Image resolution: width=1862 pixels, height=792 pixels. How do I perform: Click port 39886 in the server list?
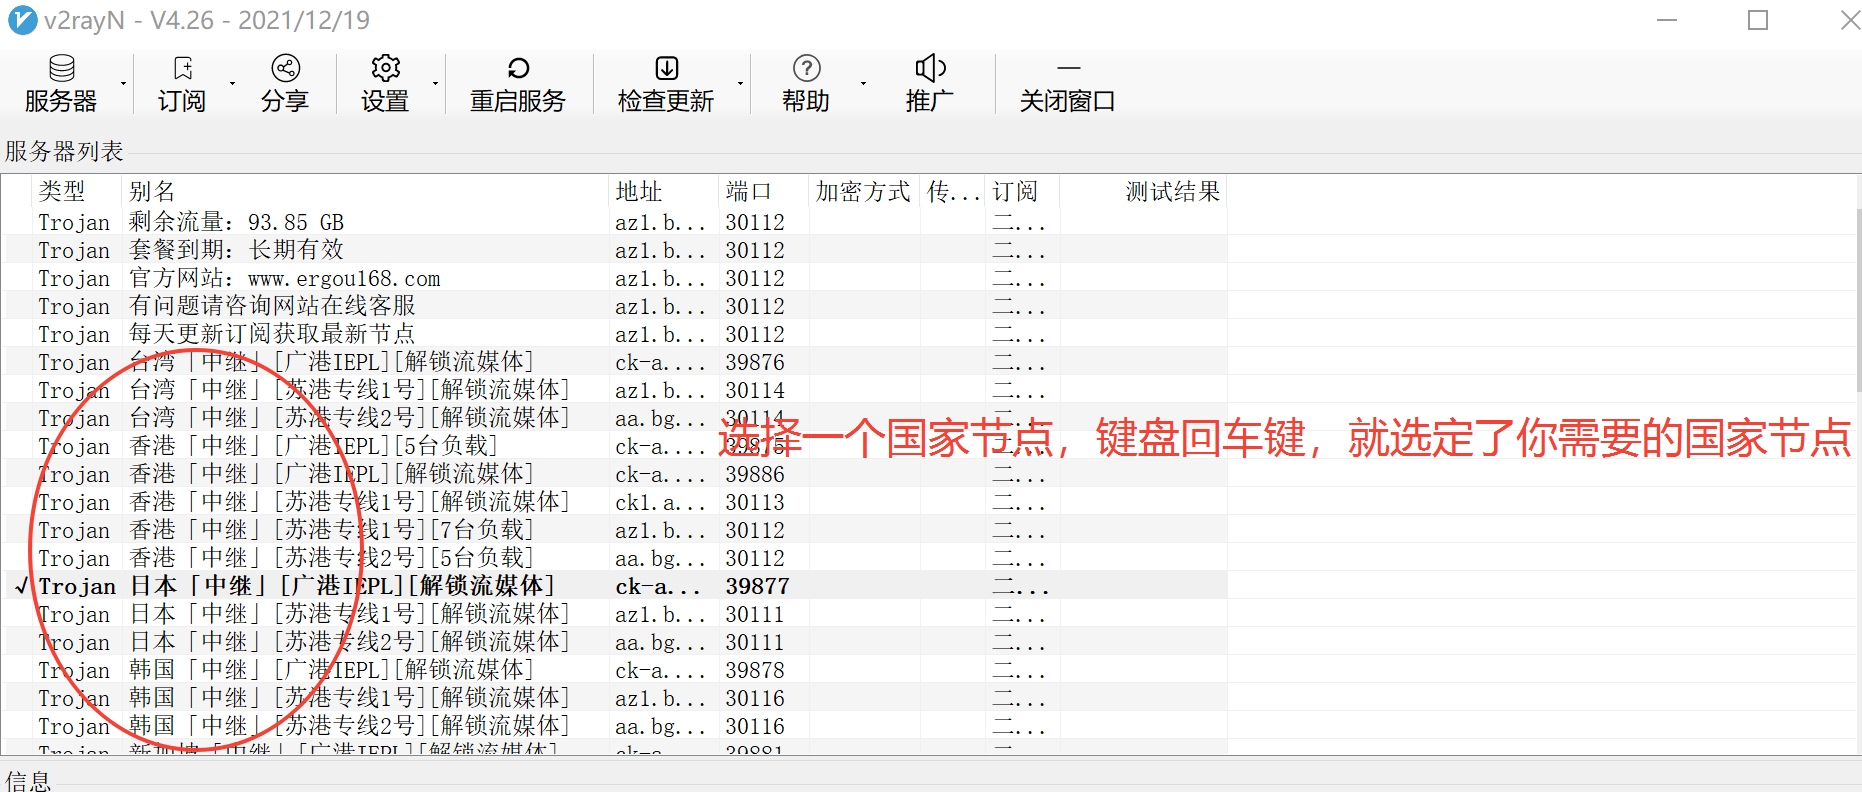point(755,474)
